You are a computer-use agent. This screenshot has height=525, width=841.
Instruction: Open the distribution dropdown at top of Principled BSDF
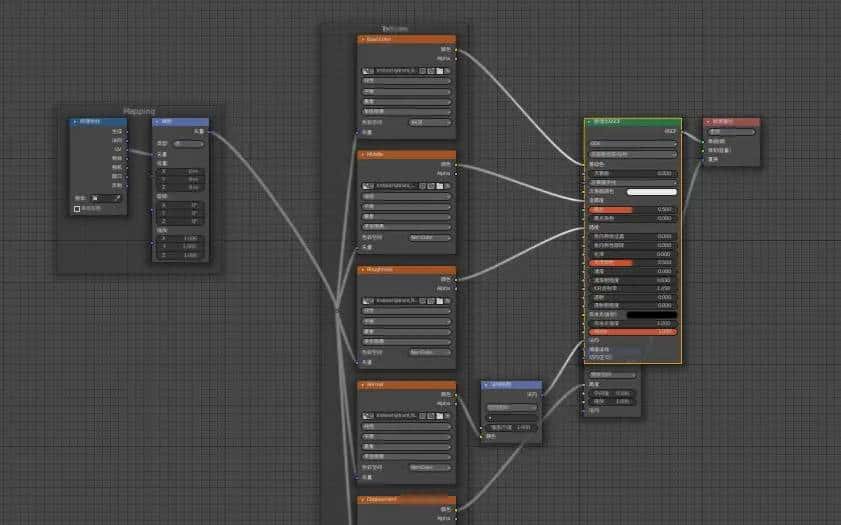(x=631, y=143)
